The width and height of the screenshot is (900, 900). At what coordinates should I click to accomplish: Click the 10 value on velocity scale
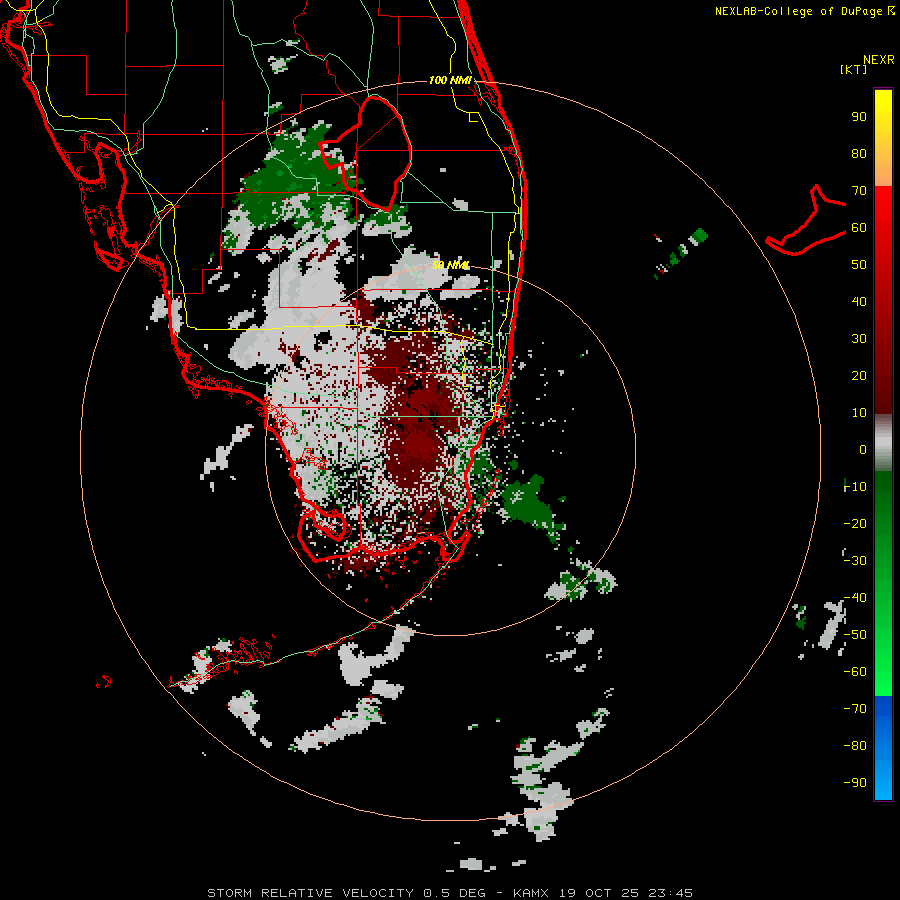point(859,413)
